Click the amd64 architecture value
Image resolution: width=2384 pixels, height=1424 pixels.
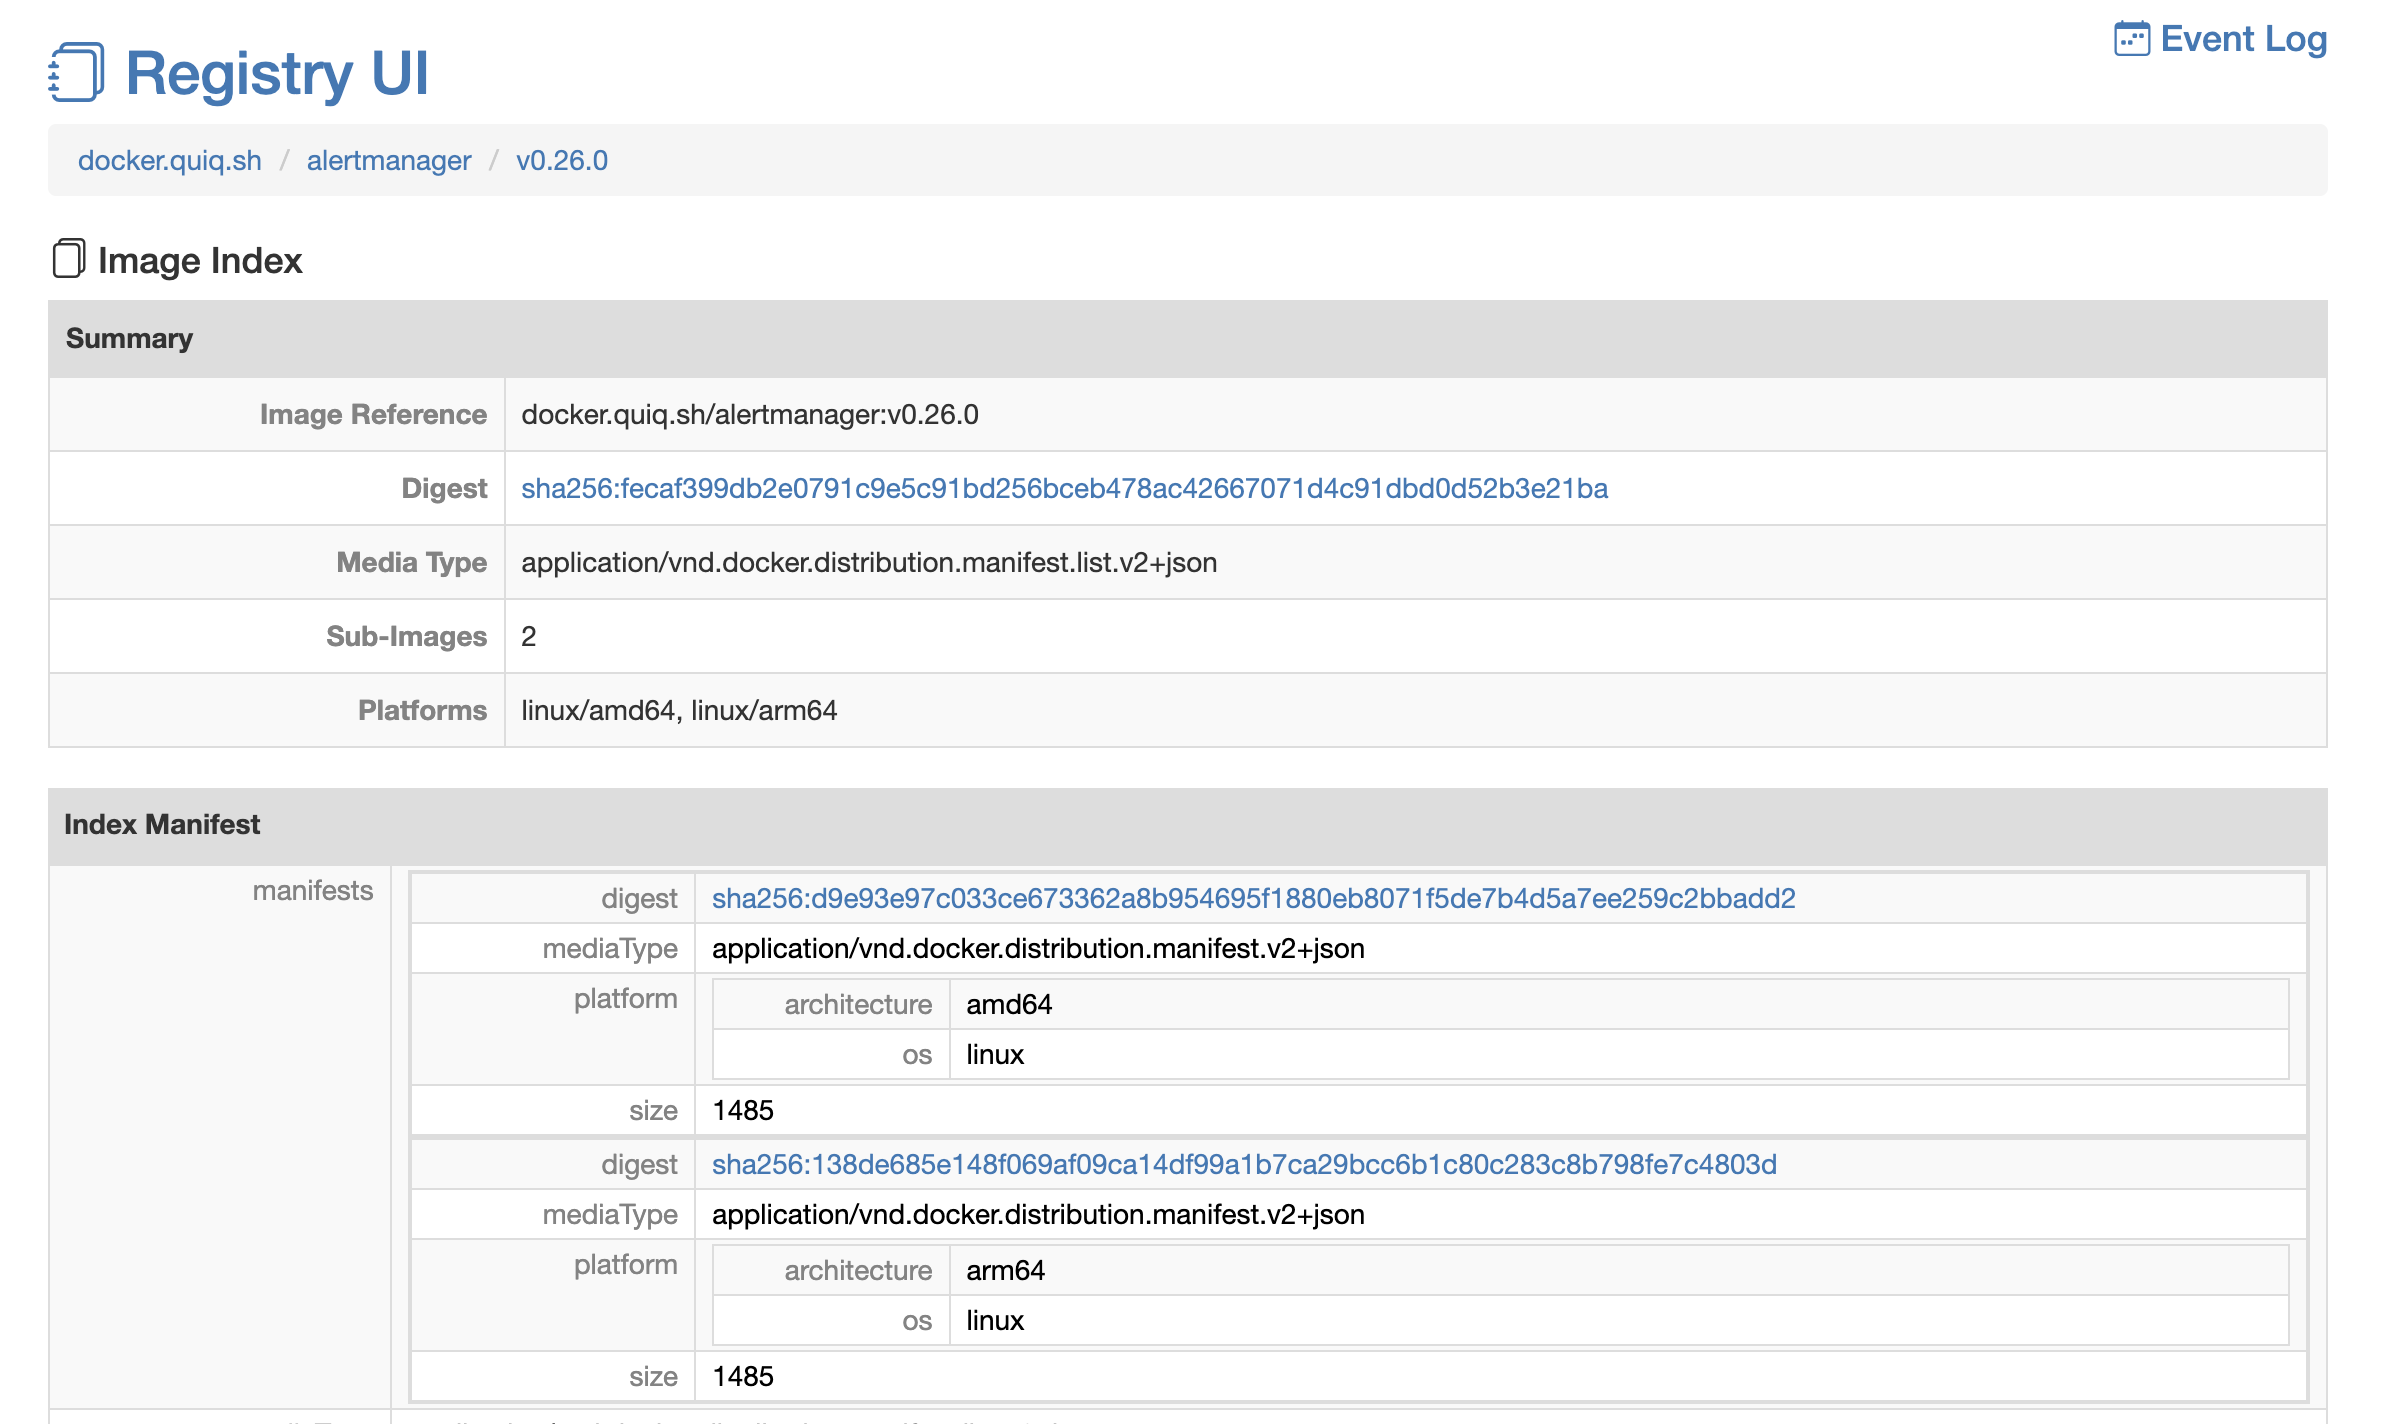point(1009,1004)
